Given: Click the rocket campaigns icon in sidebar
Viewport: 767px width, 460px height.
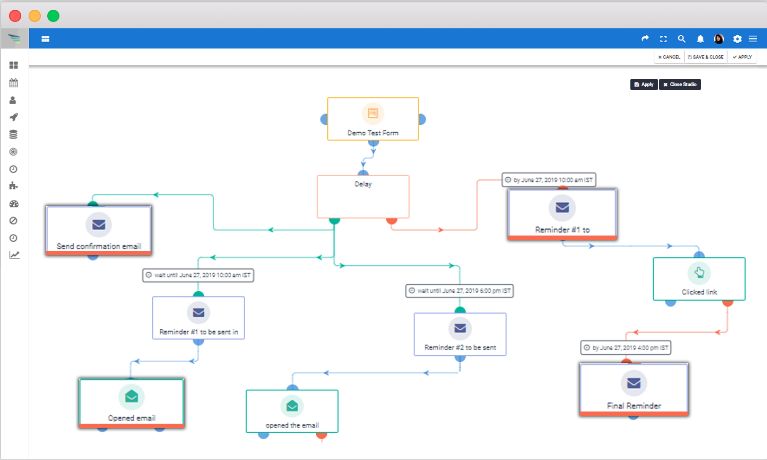Looking at the screenshot, I should coord(14,117).
